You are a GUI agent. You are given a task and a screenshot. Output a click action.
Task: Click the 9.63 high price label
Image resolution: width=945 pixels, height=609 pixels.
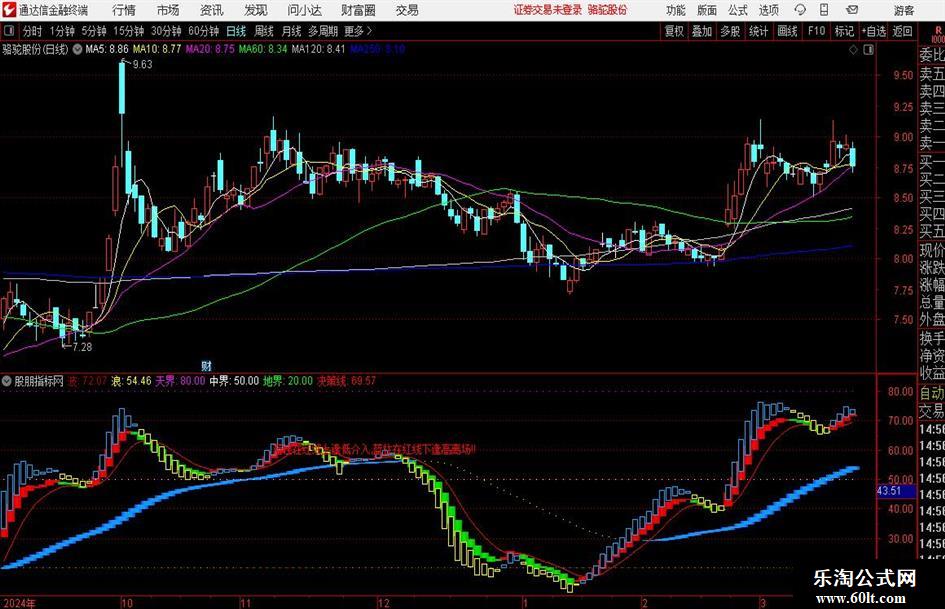[143, 64]
